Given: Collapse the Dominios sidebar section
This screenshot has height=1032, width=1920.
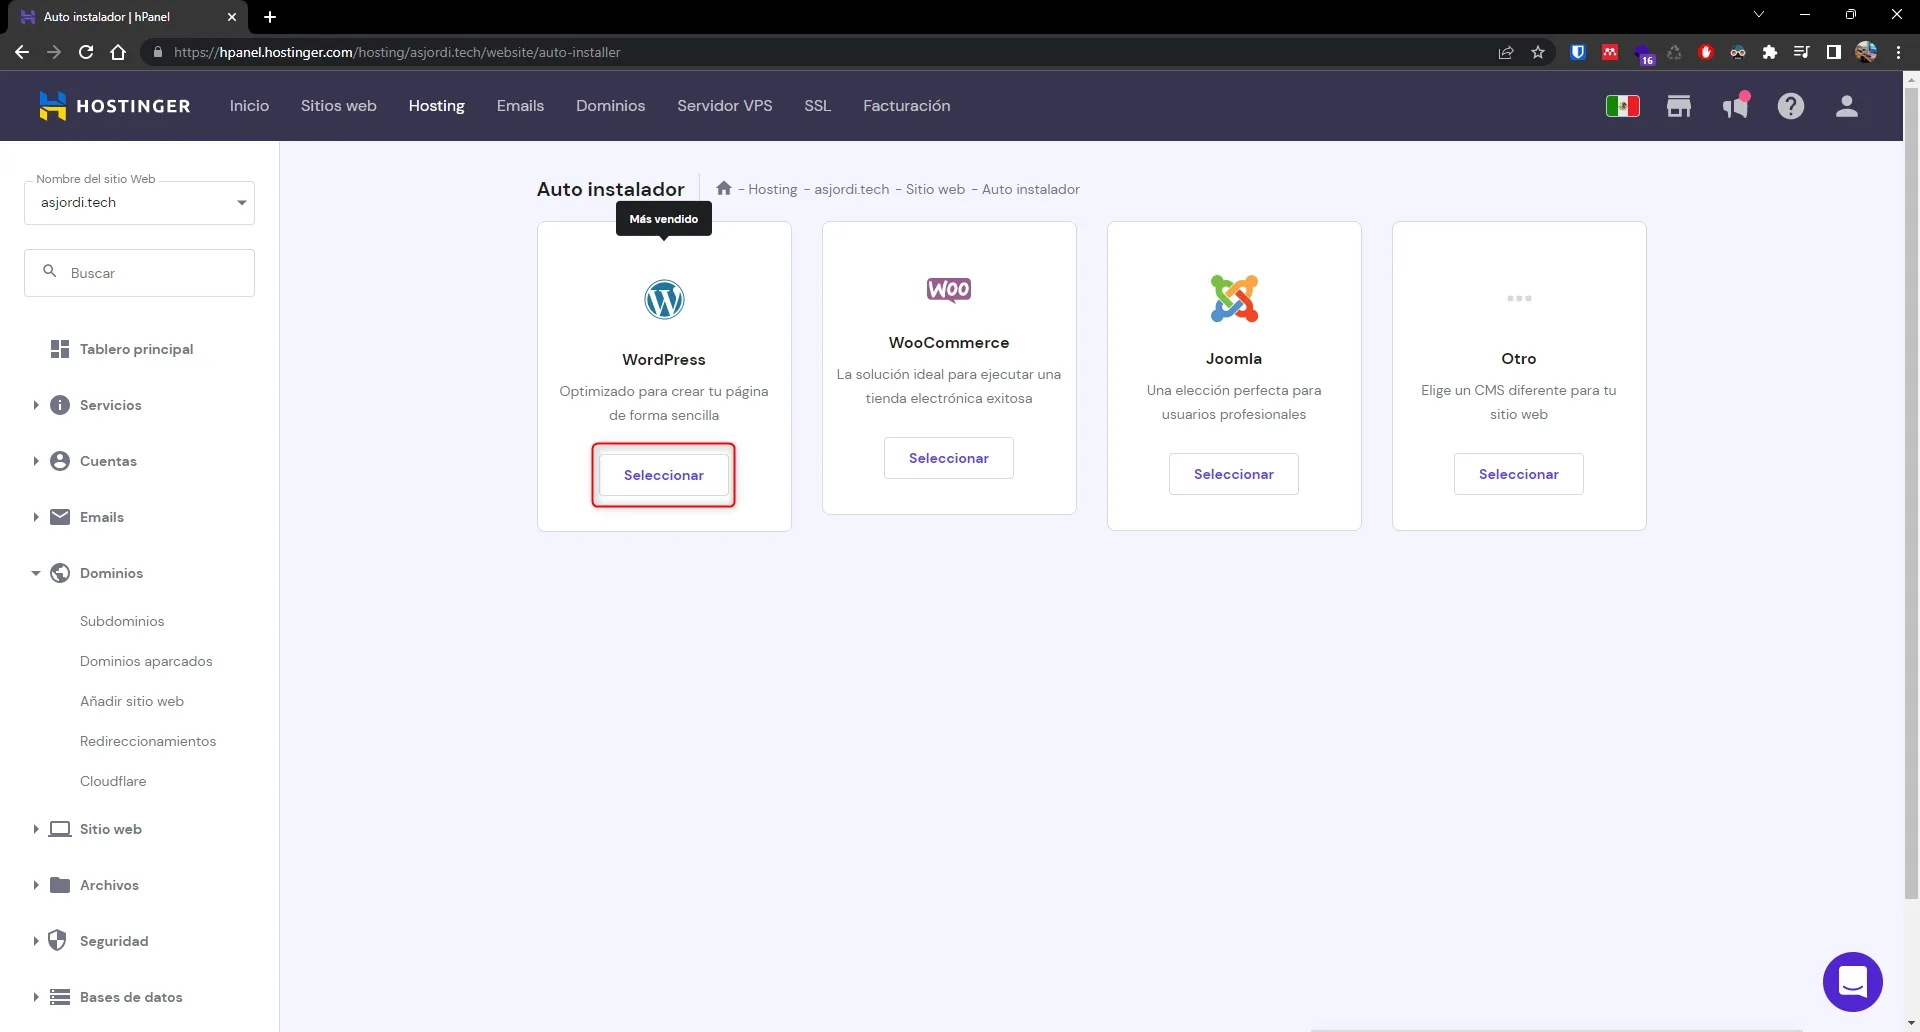Looking at the screenshot, I should 36,573.
